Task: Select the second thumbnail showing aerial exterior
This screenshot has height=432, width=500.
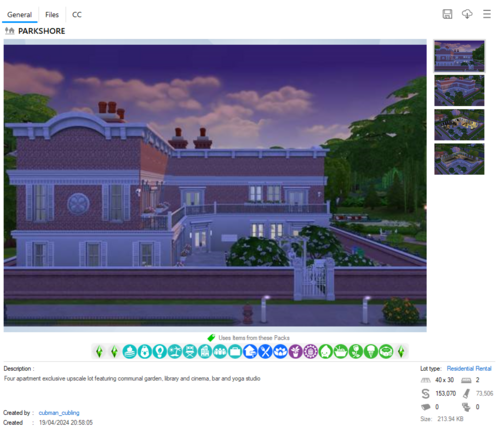Action: click(x=459, y=90)
